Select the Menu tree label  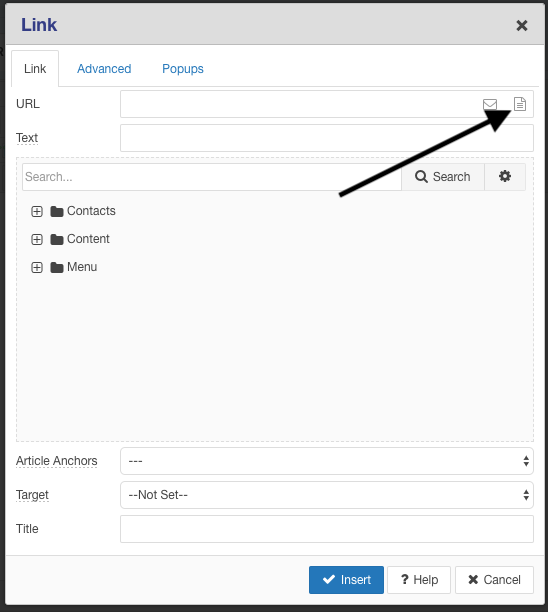click(82, 267)
